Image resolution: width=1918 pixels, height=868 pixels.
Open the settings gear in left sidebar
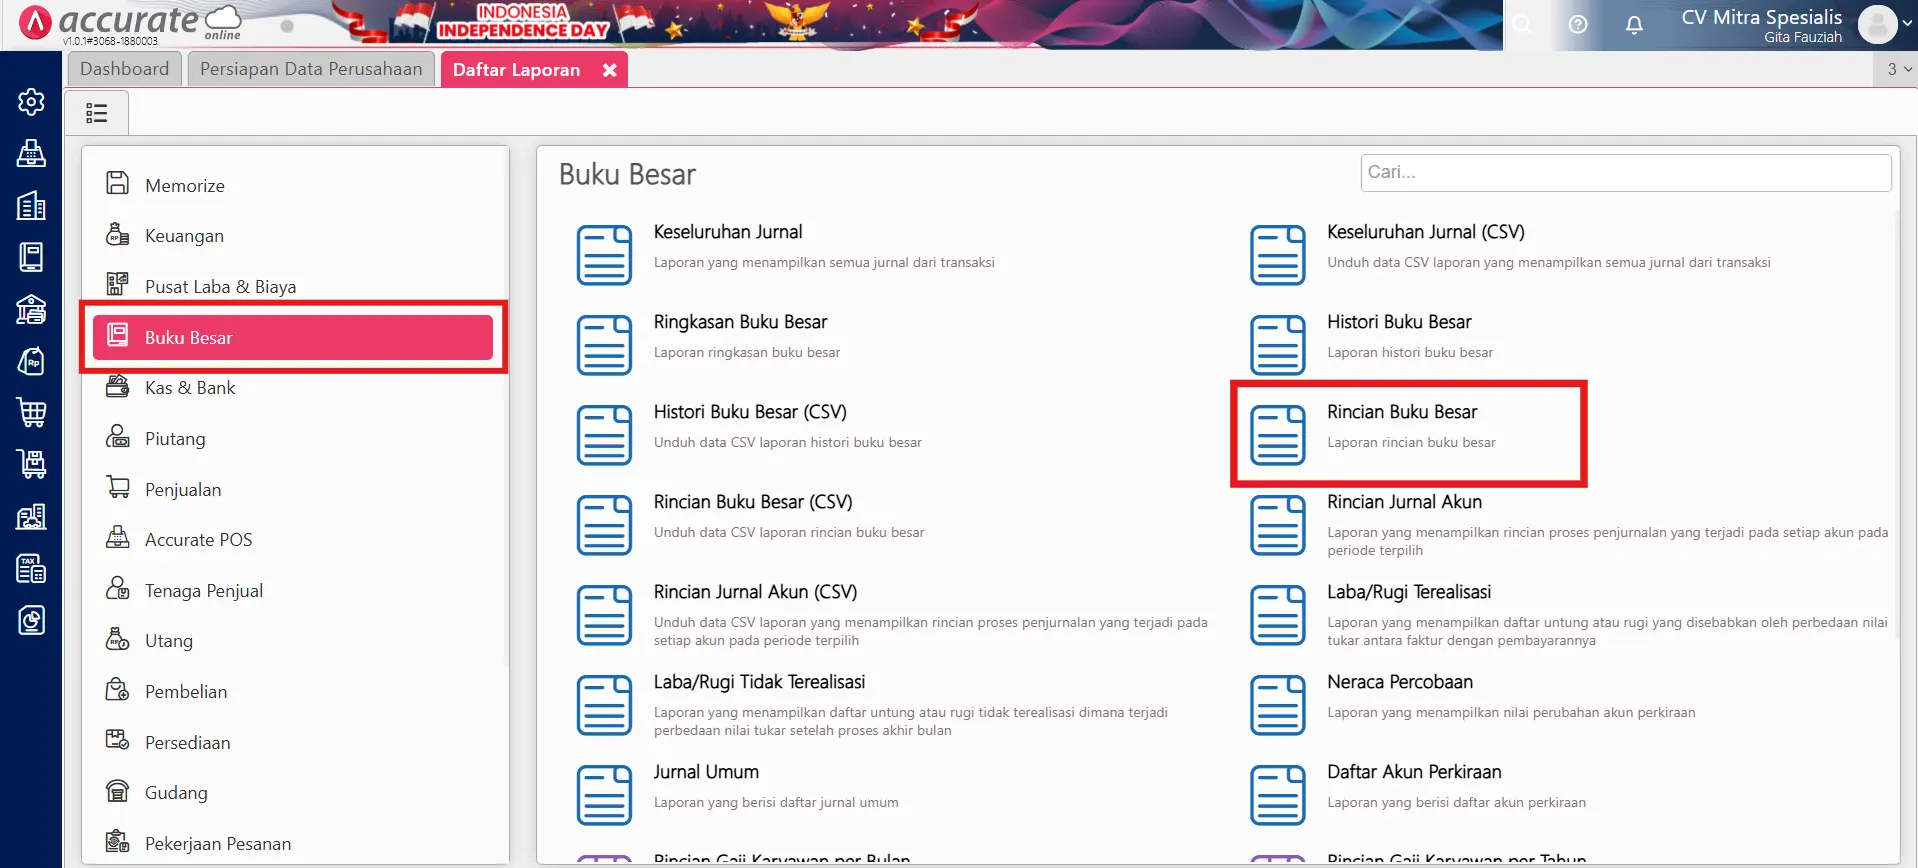tap(31, 102)
